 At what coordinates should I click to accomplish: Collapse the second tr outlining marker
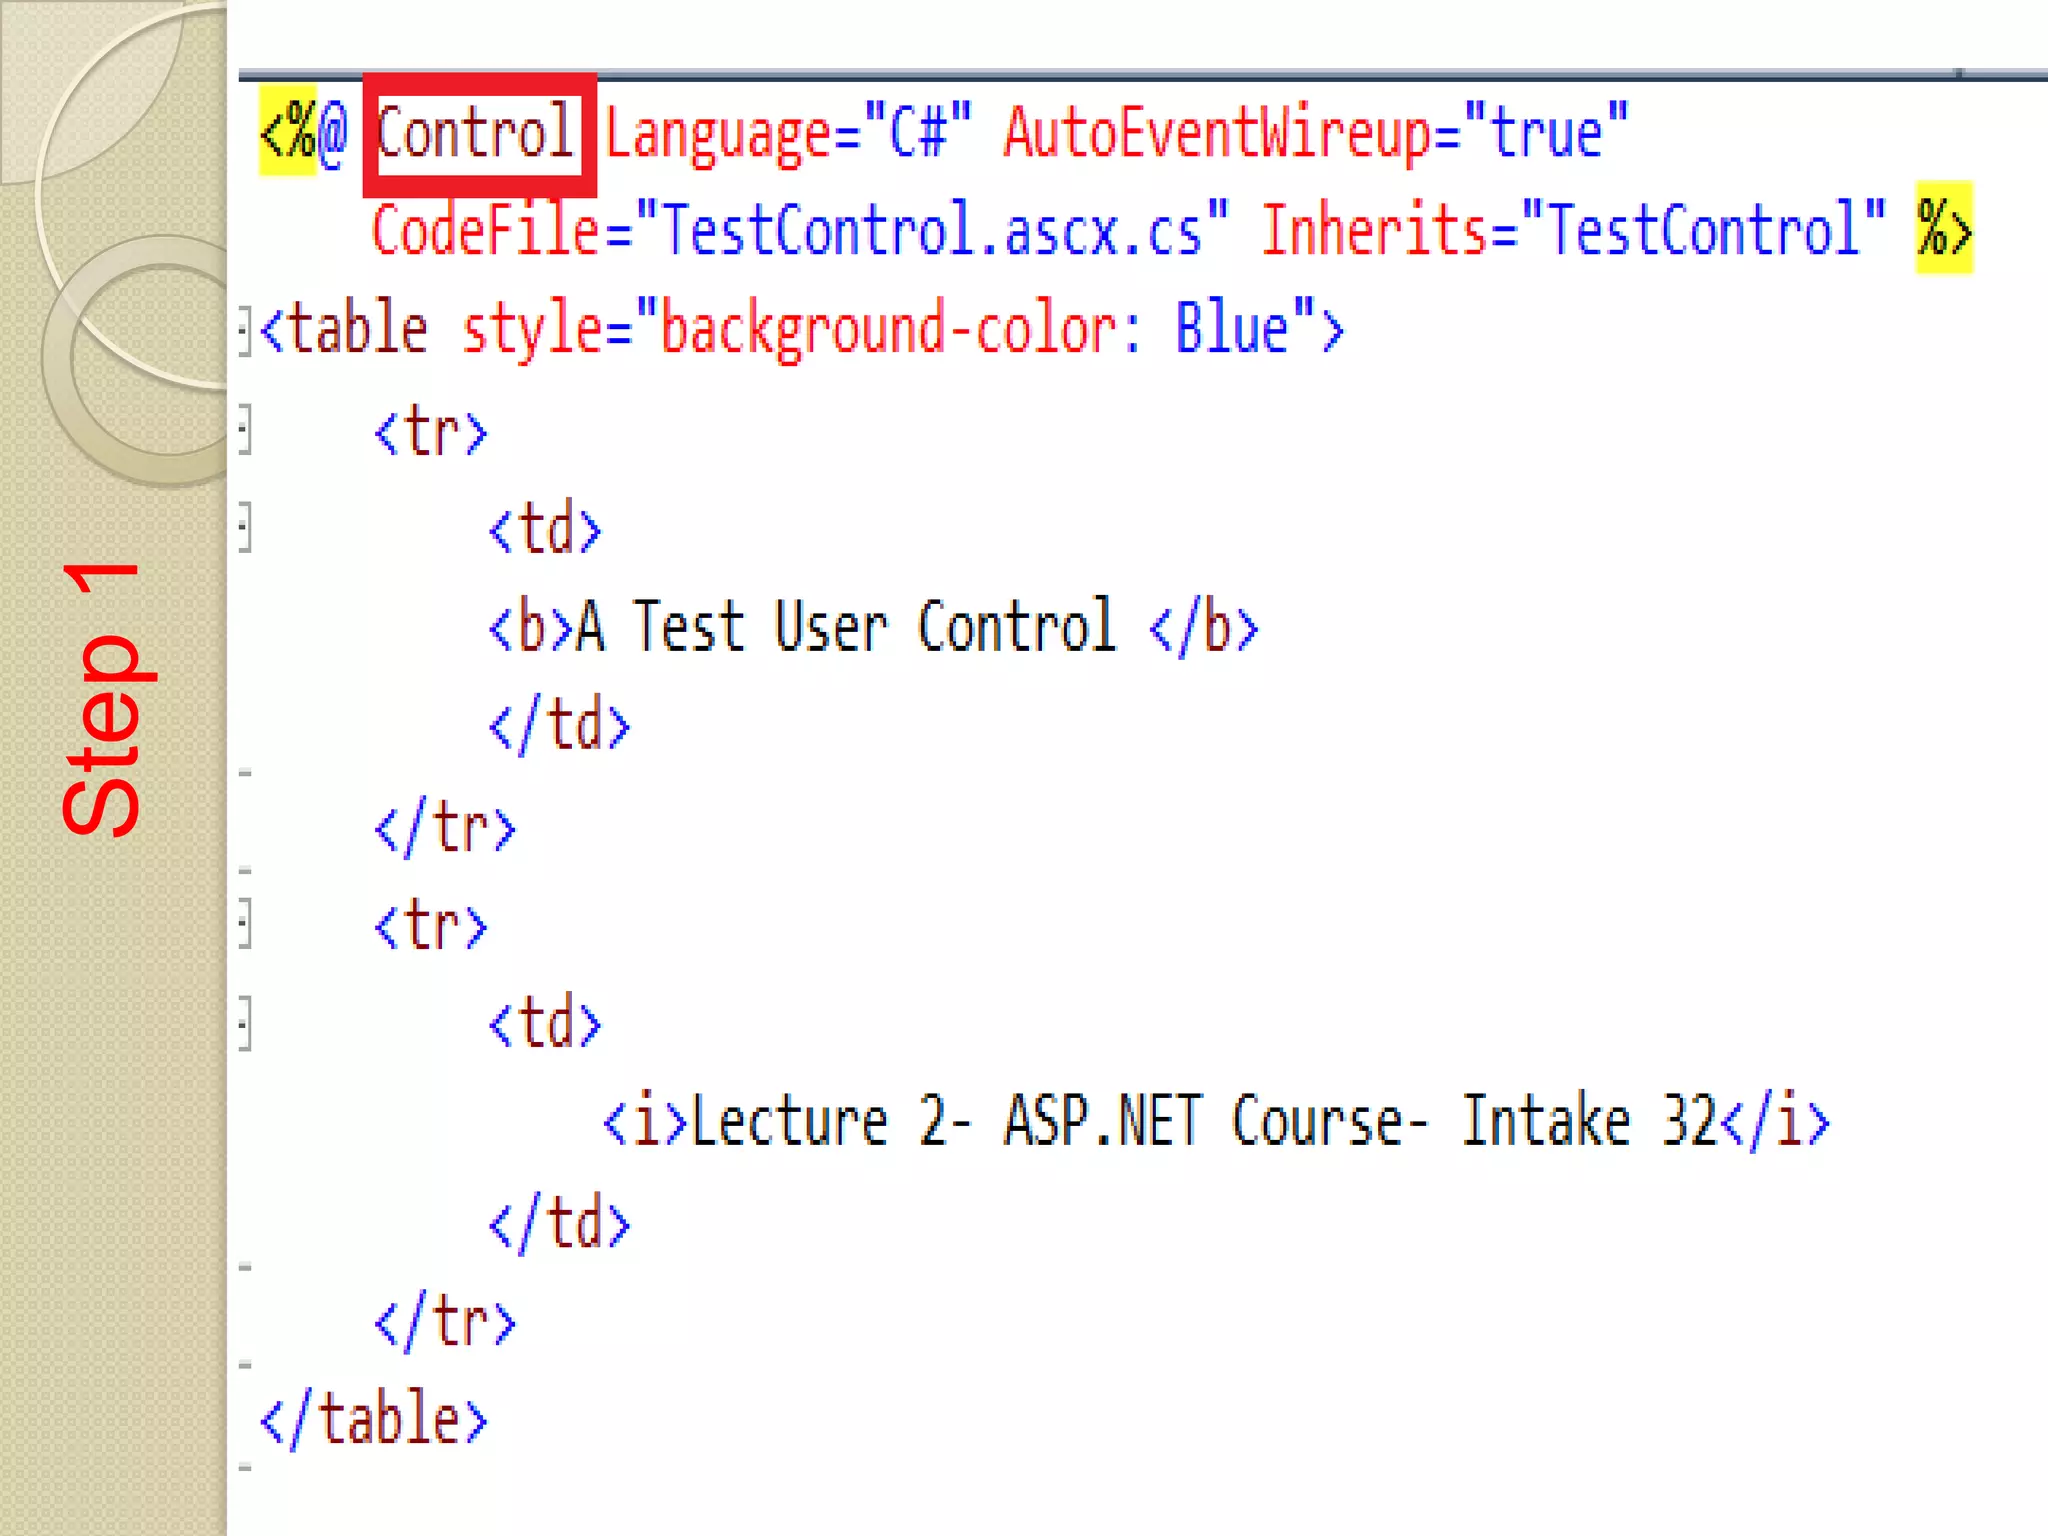tap(244, 924)
